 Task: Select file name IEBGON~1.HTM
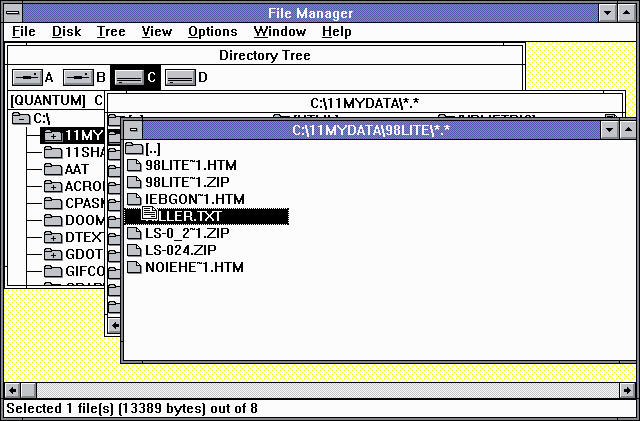(x=195, y=199)
